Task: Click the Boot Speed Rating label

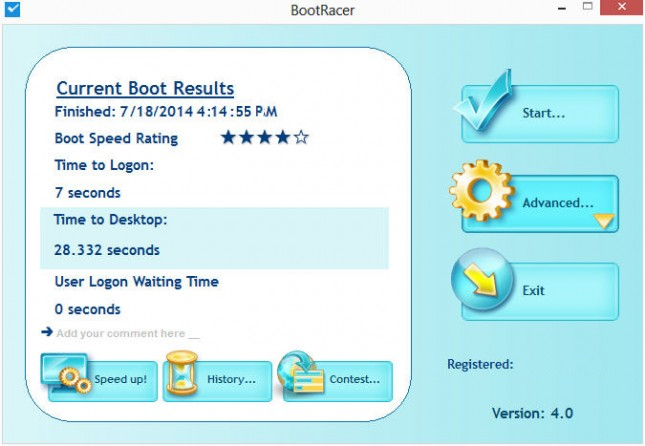Action: [116, 139]
